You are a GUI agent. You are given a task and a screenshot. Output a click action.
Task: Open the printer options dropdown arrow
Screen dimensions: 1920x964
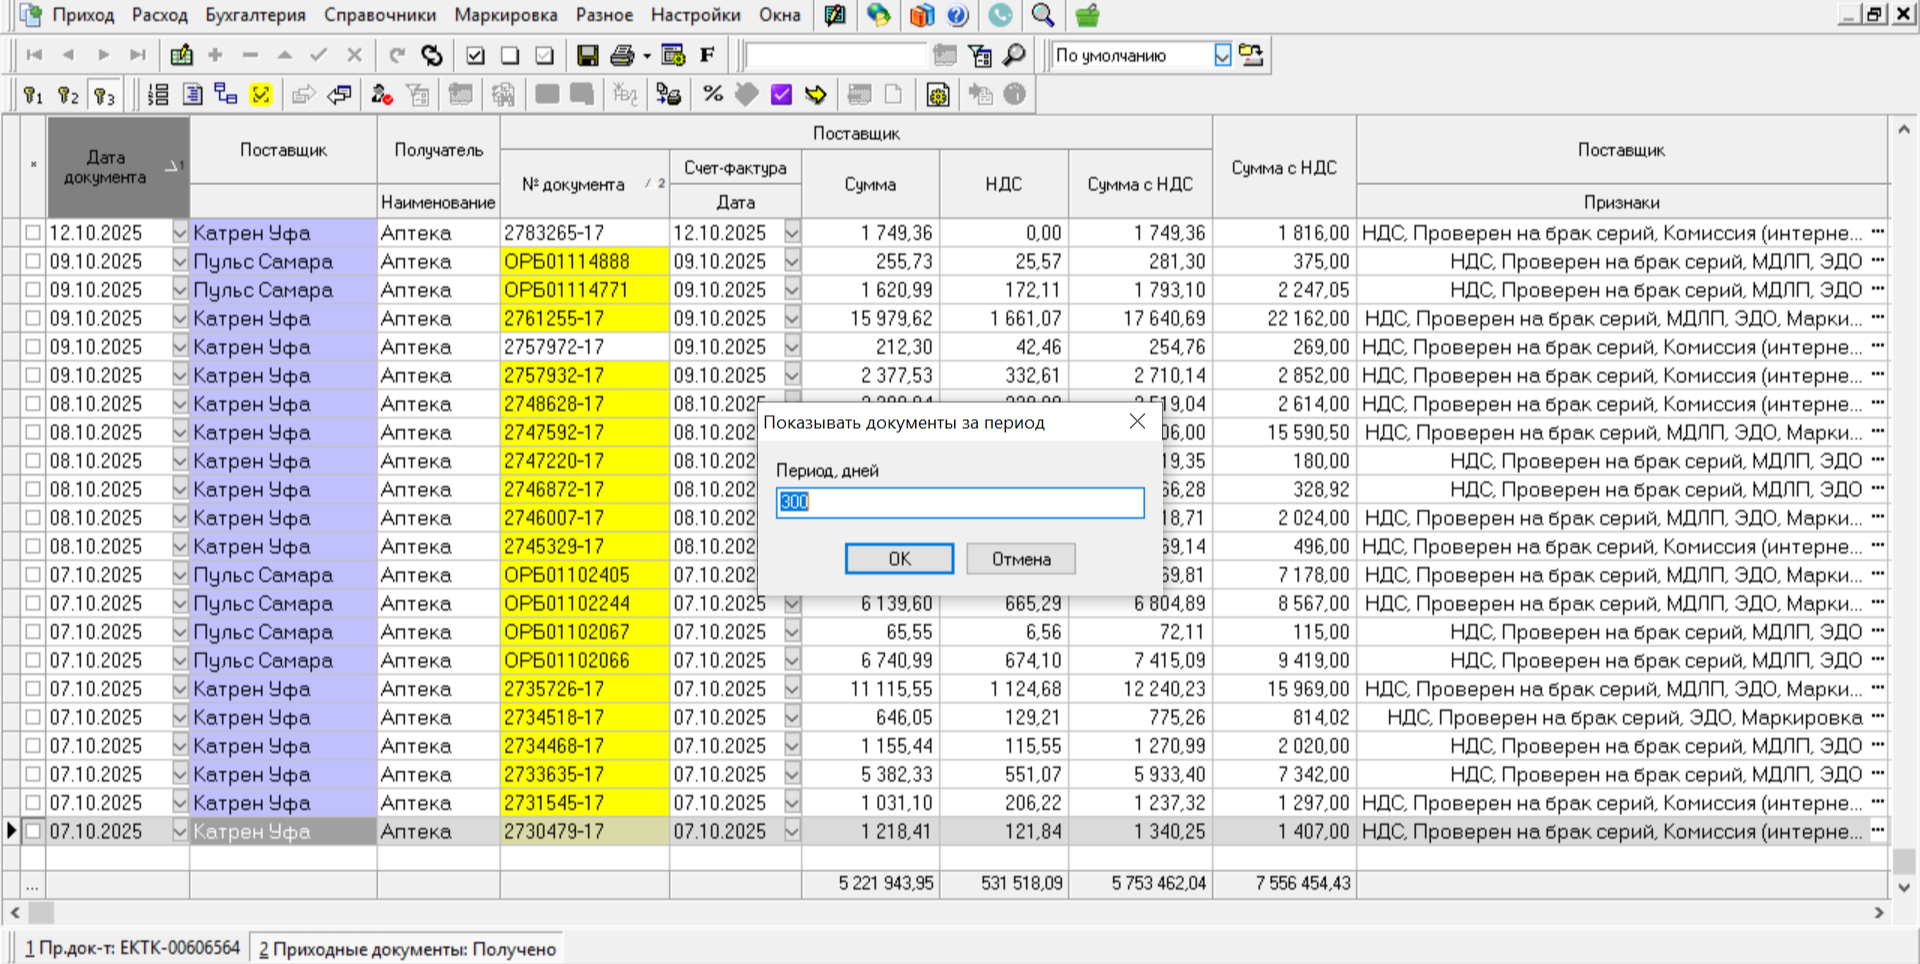pos(647,56)
